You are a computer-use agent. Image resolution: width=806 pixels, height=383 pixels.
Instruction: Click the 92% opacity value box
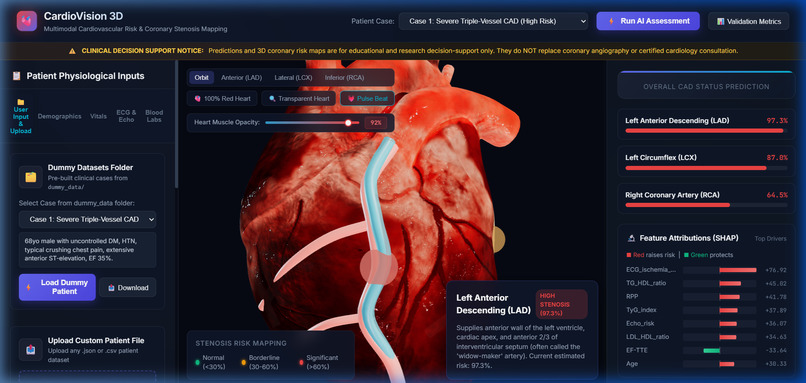pos(376,123)
